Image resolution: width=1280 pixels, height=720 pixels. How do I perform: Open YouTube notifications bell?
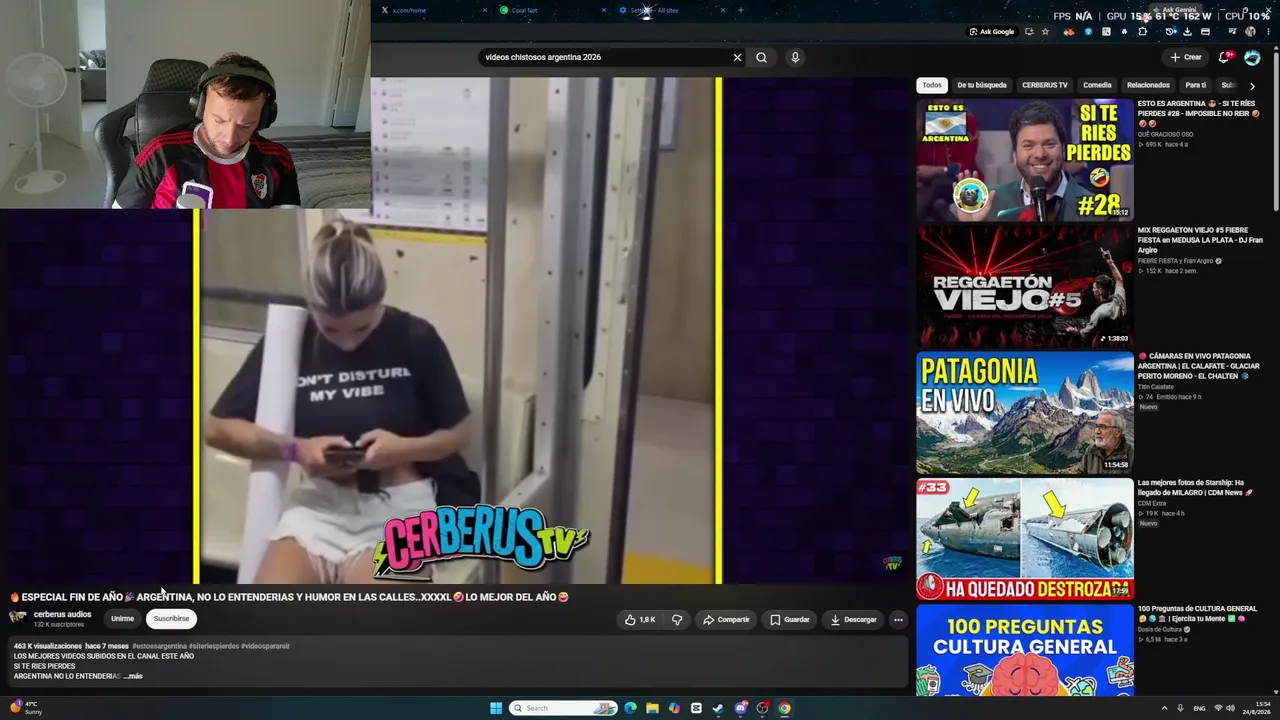pos(1224,57)
